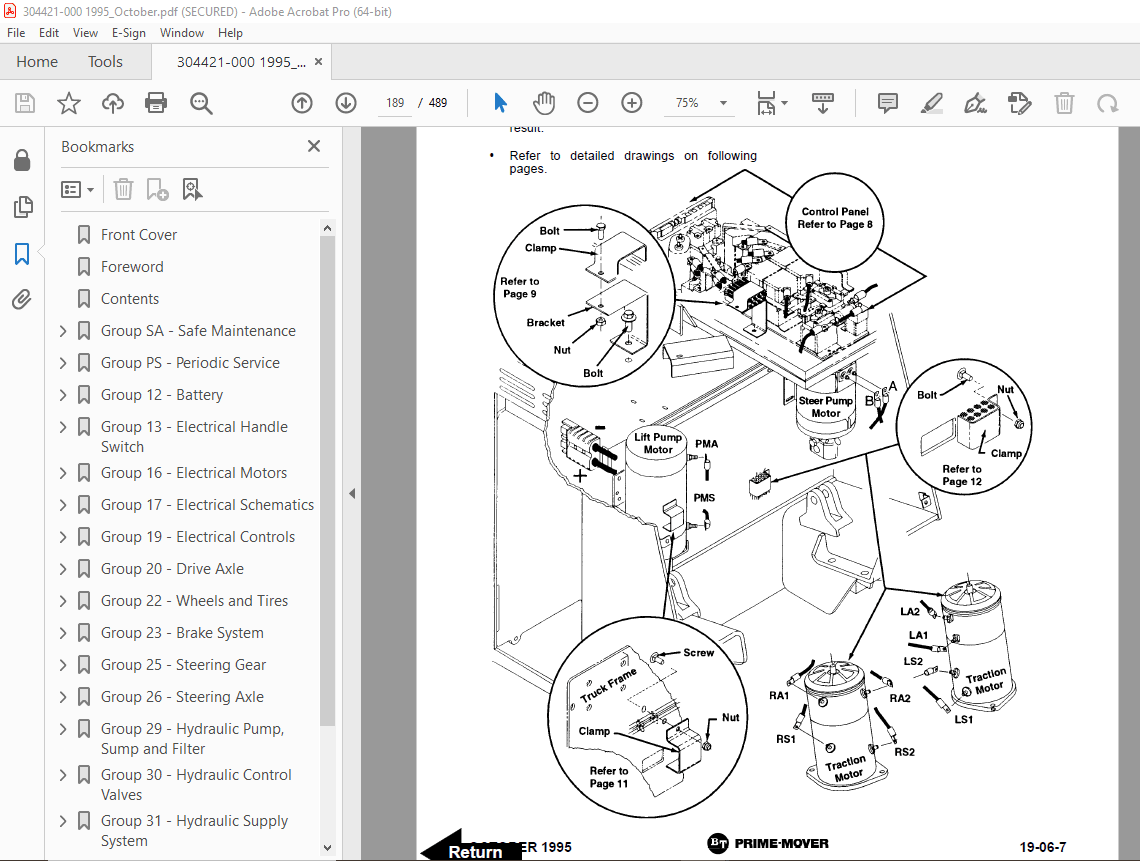This screenshot has height=861, width=1140.
Task: Click the Find text magnifier icon
Action: pyautogui.click(x=201, y=103)
